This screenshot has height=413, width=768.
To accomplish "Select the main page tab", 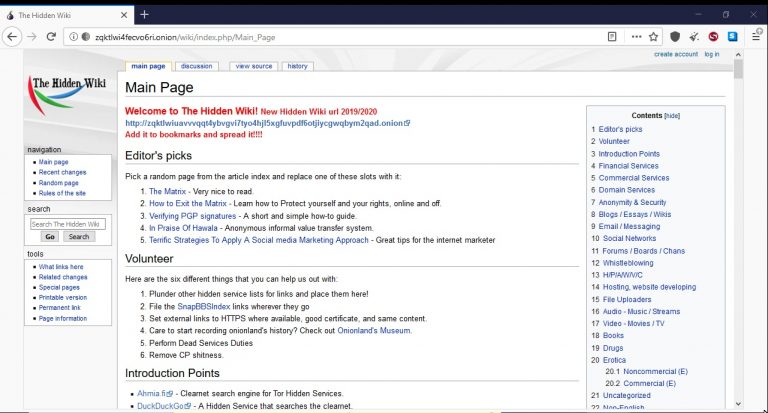I will click(148, 66).
